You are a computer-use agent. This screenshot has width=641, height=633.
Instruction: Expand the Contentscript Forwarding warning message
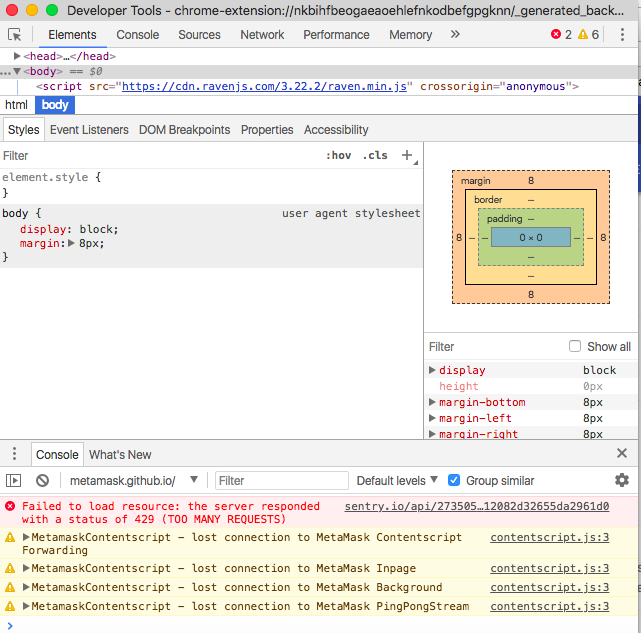26,537
